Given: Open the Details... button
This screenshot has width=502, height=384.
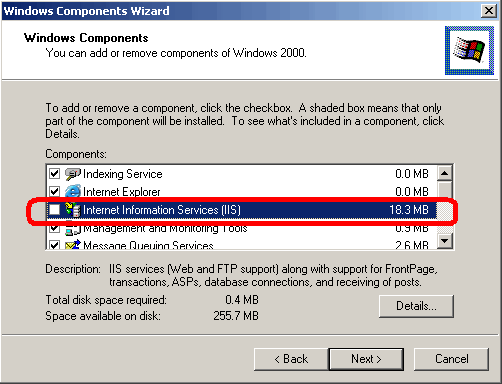Looking at the screenshot, I should pos(416,306).
